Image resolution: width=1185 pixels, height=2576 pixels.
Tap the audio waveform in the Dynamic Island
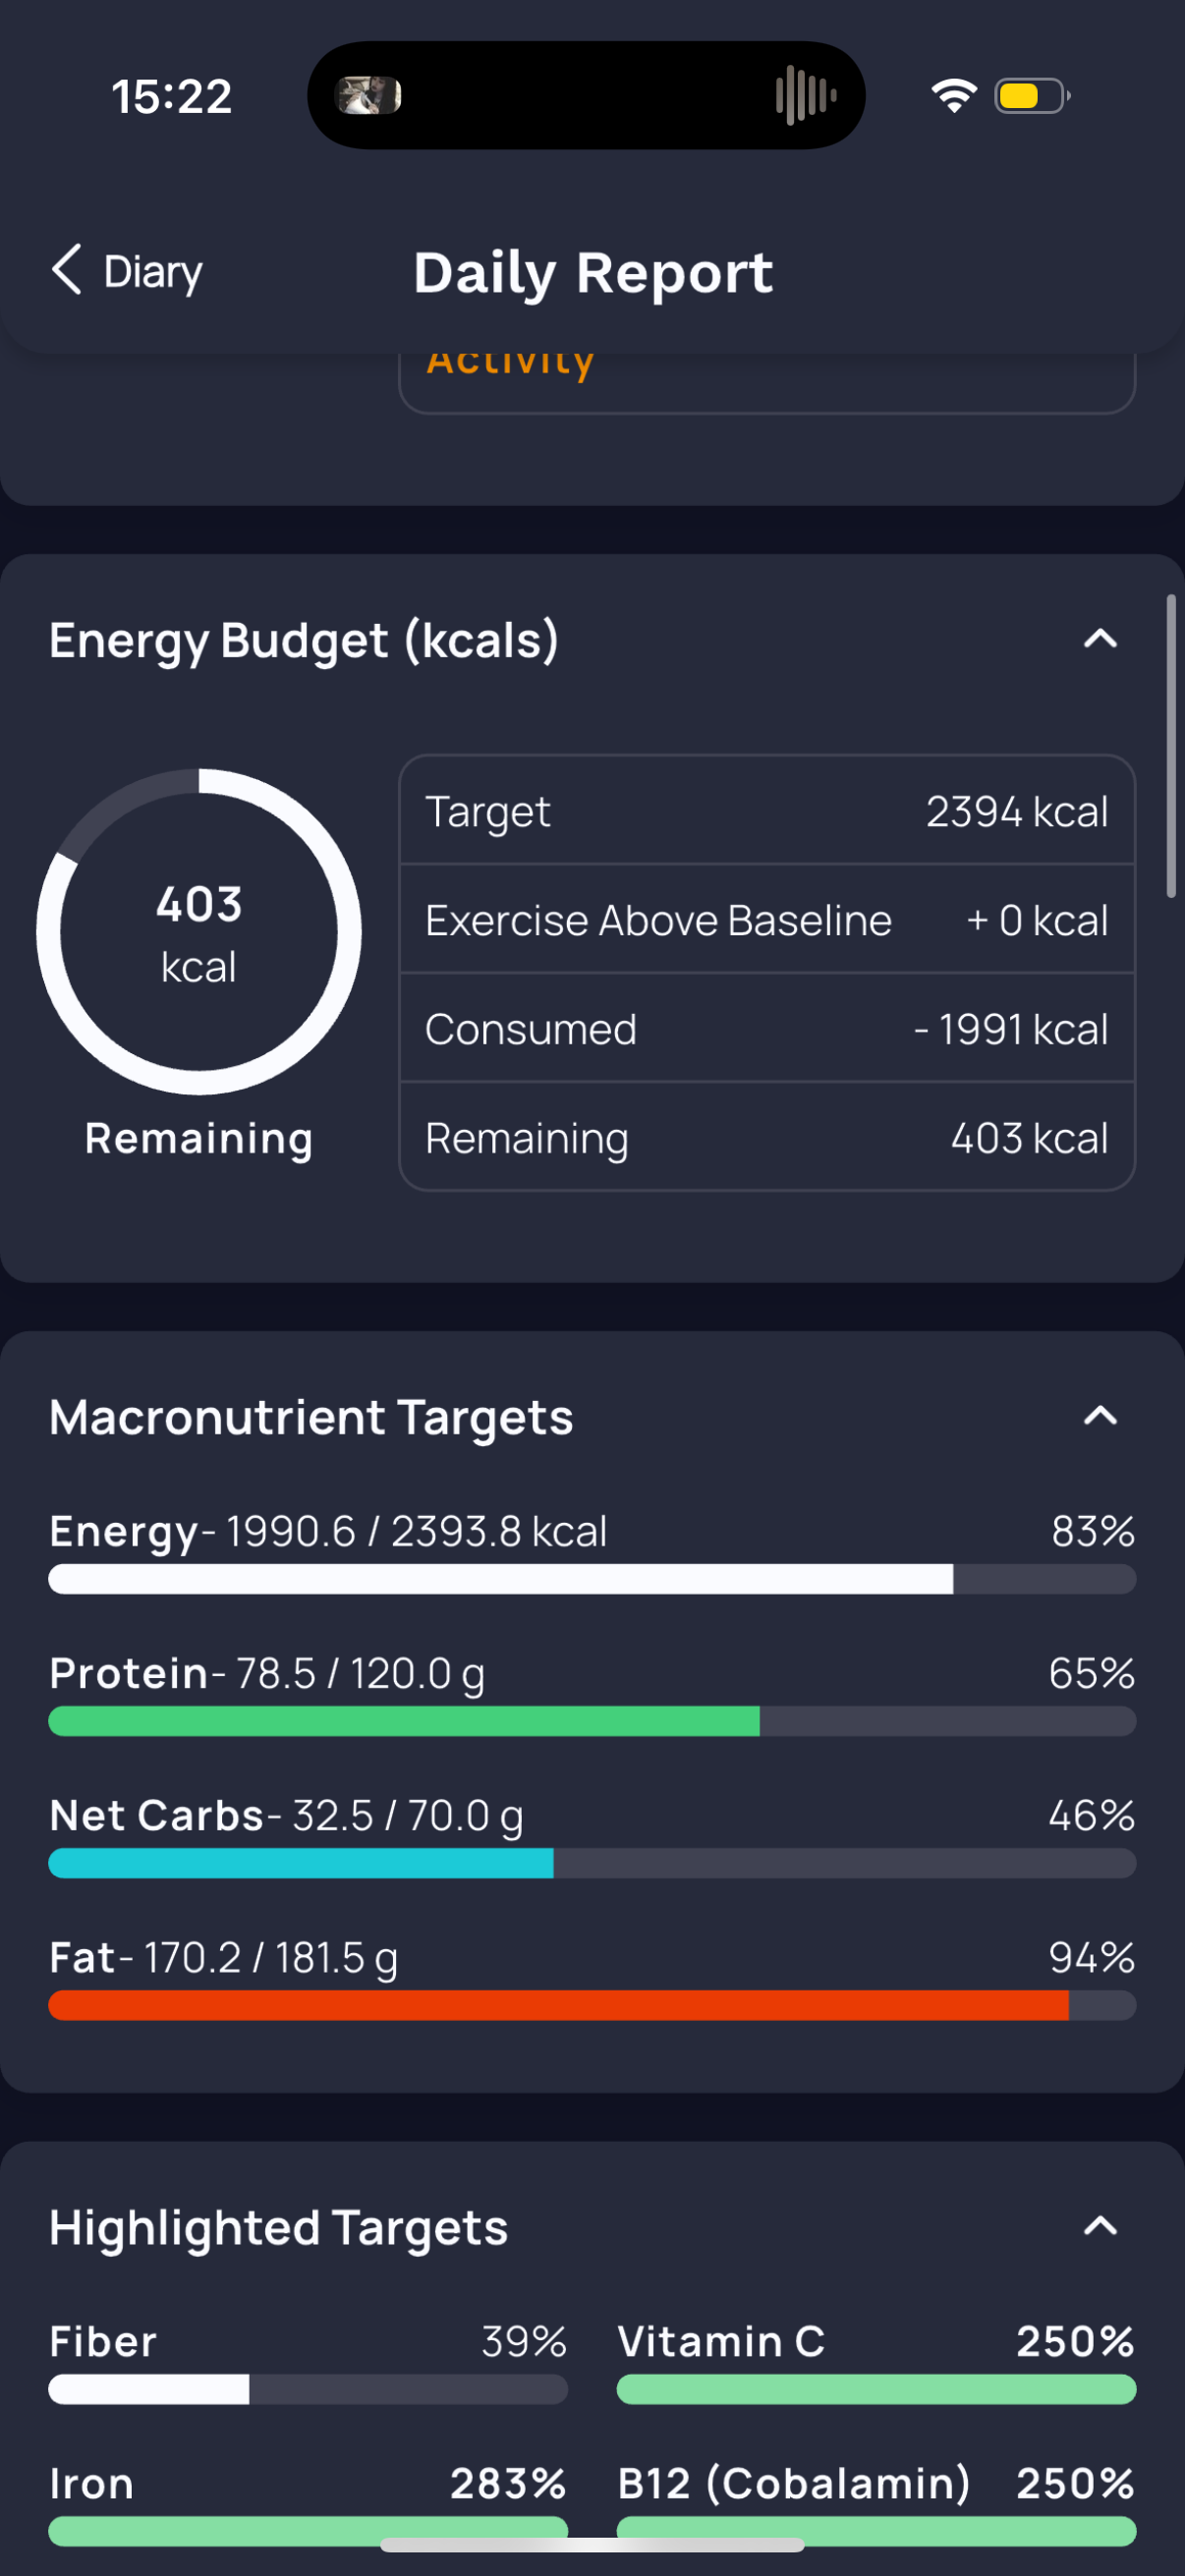805,96
